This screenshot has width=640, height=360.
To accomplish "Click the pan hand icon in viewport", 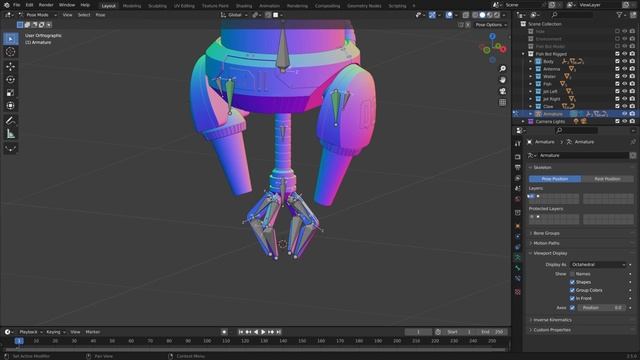I will coord(502,80).
